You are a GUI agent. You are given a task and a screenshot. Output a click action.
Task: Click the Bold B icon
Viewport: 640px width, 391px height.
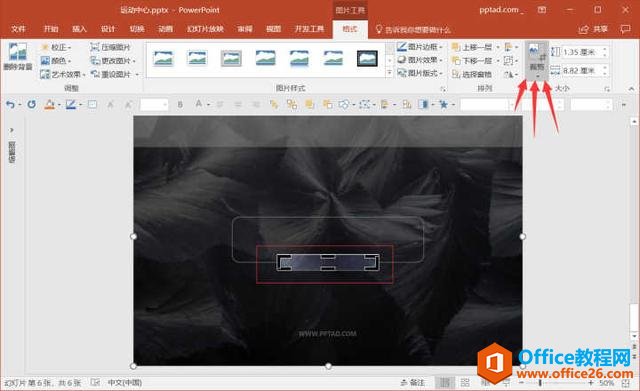point(180,105)
